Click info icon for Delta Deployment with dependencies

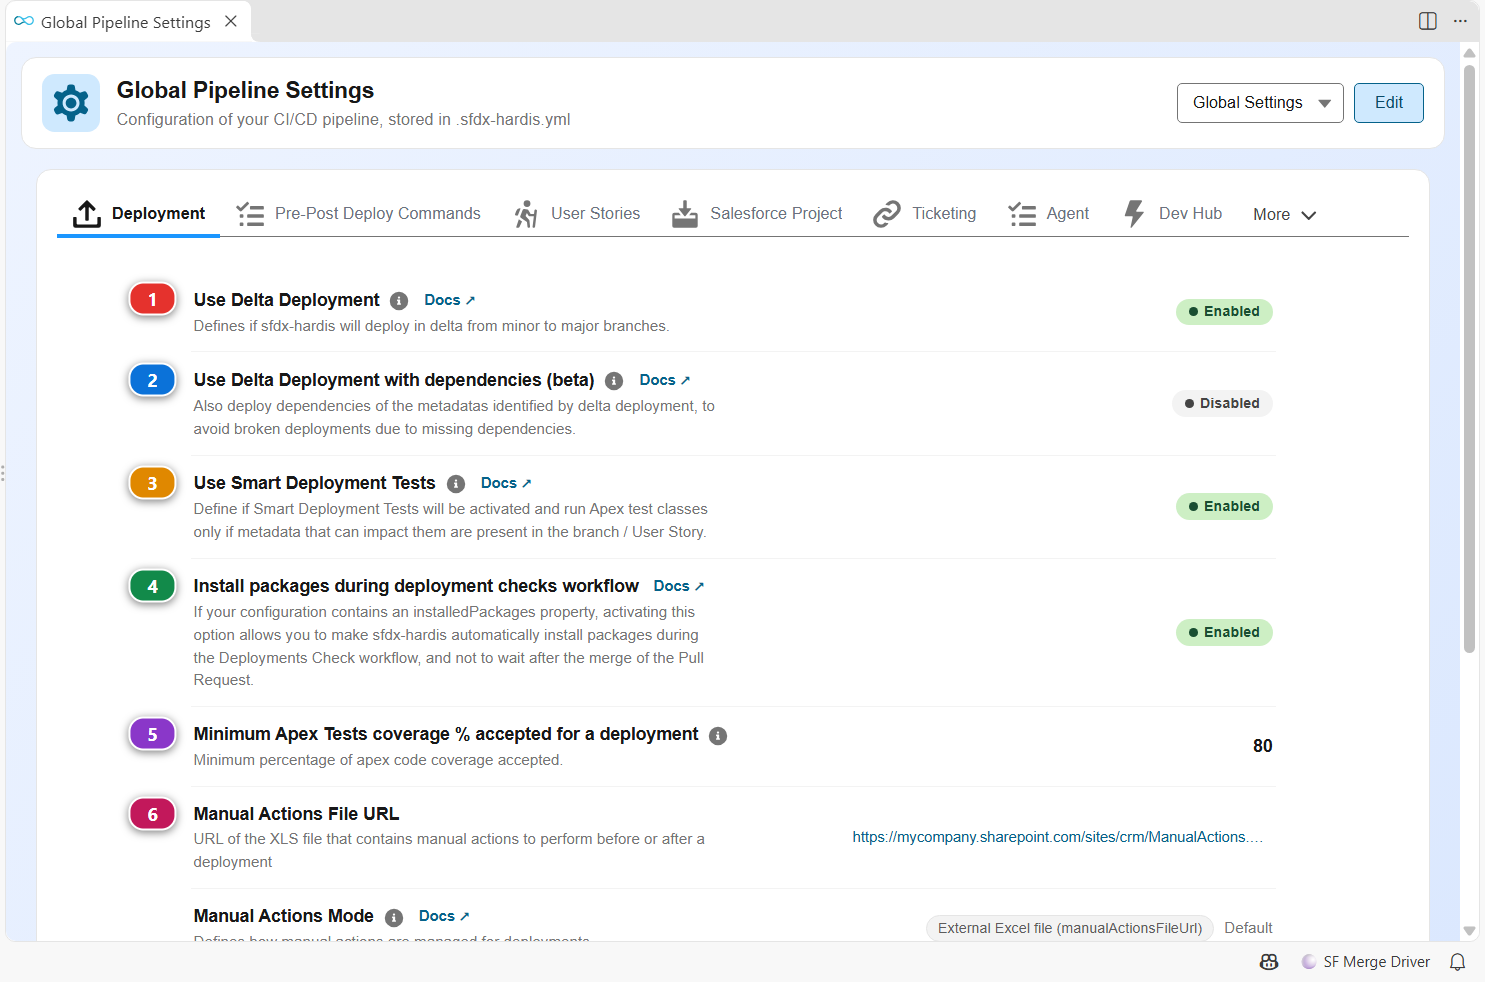614,381
